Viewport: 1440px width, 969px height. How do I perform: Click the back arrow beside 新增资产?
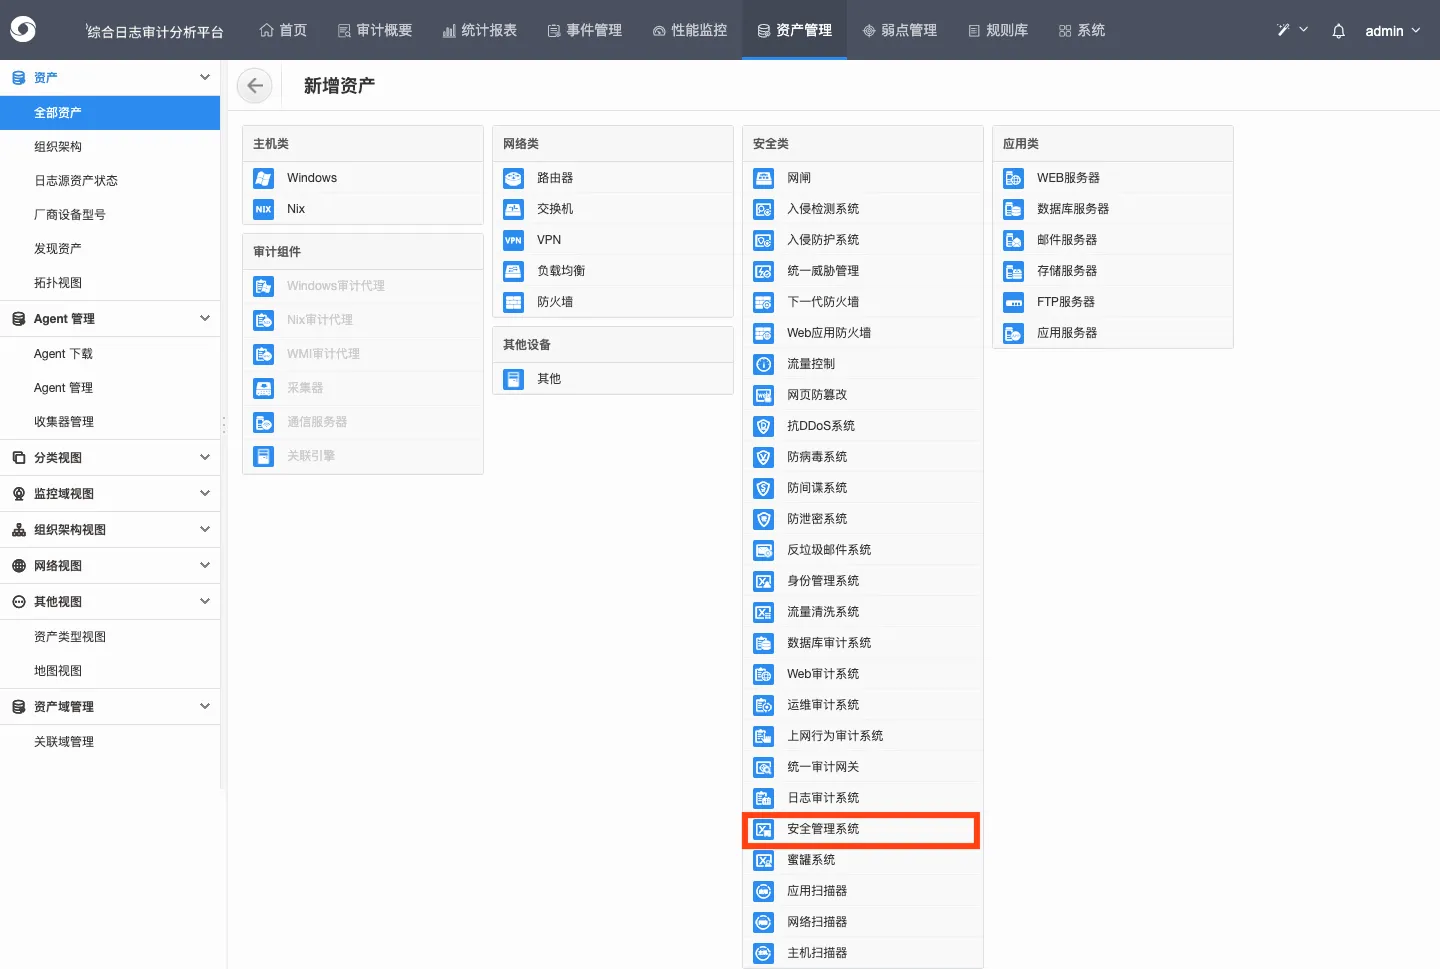click(254, 85)
